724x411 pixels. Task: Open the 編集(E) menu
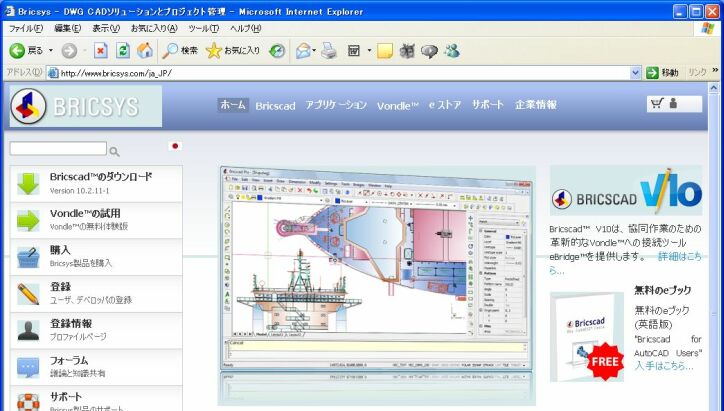(67, 29)
